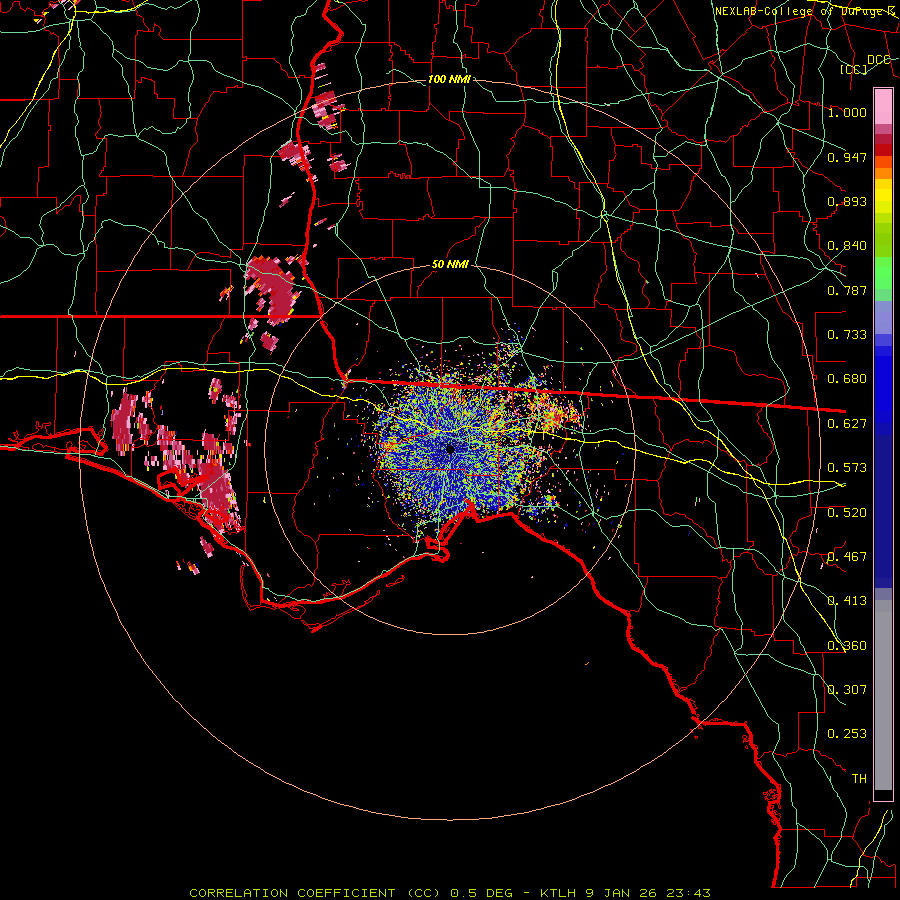
Task: Select the 50 NMI range ring label
Action: pos(450,264)
